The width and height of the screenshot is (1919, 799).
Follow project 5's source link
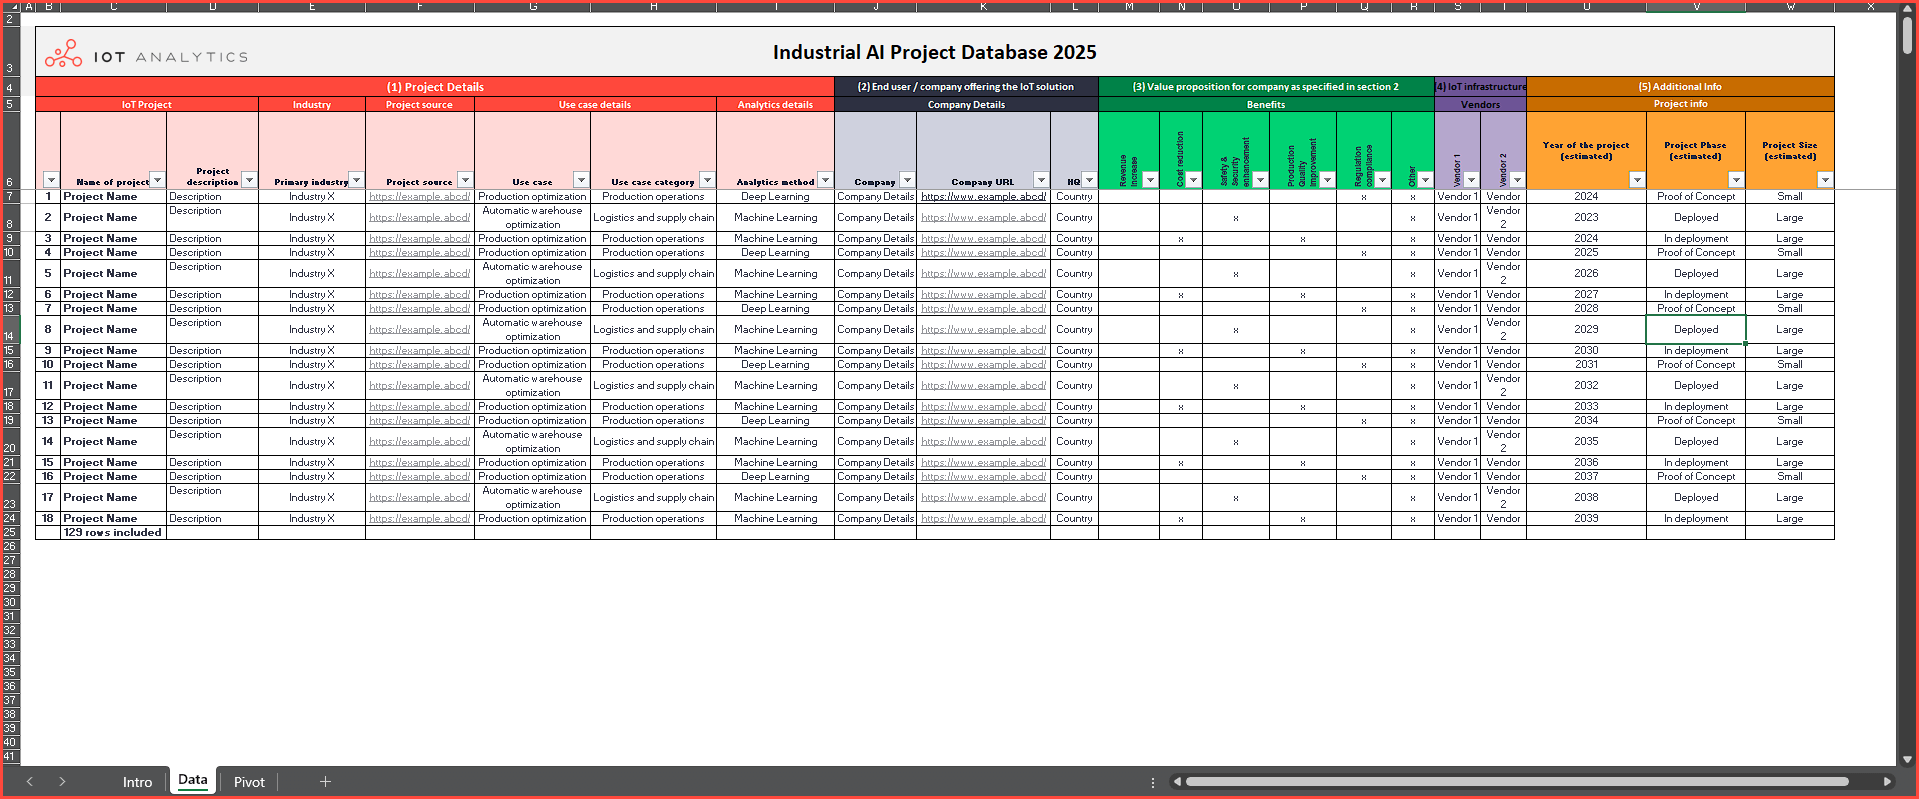[x=419, y=274]
